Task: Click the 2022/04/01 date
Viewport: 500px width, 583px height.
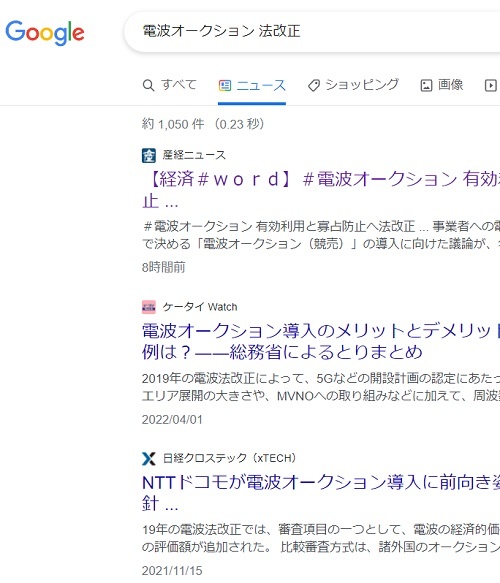Action: [172, 419]
